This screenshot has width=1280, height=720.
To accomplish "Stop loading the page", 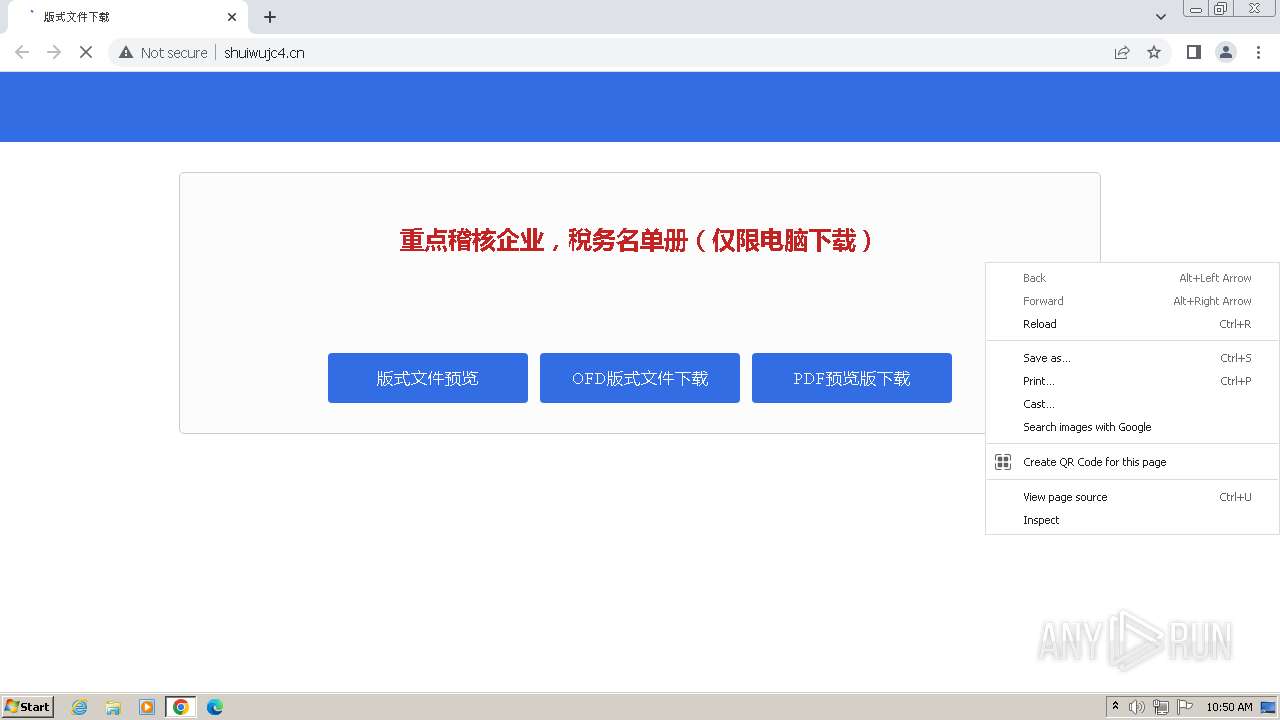I will [86, 52].
